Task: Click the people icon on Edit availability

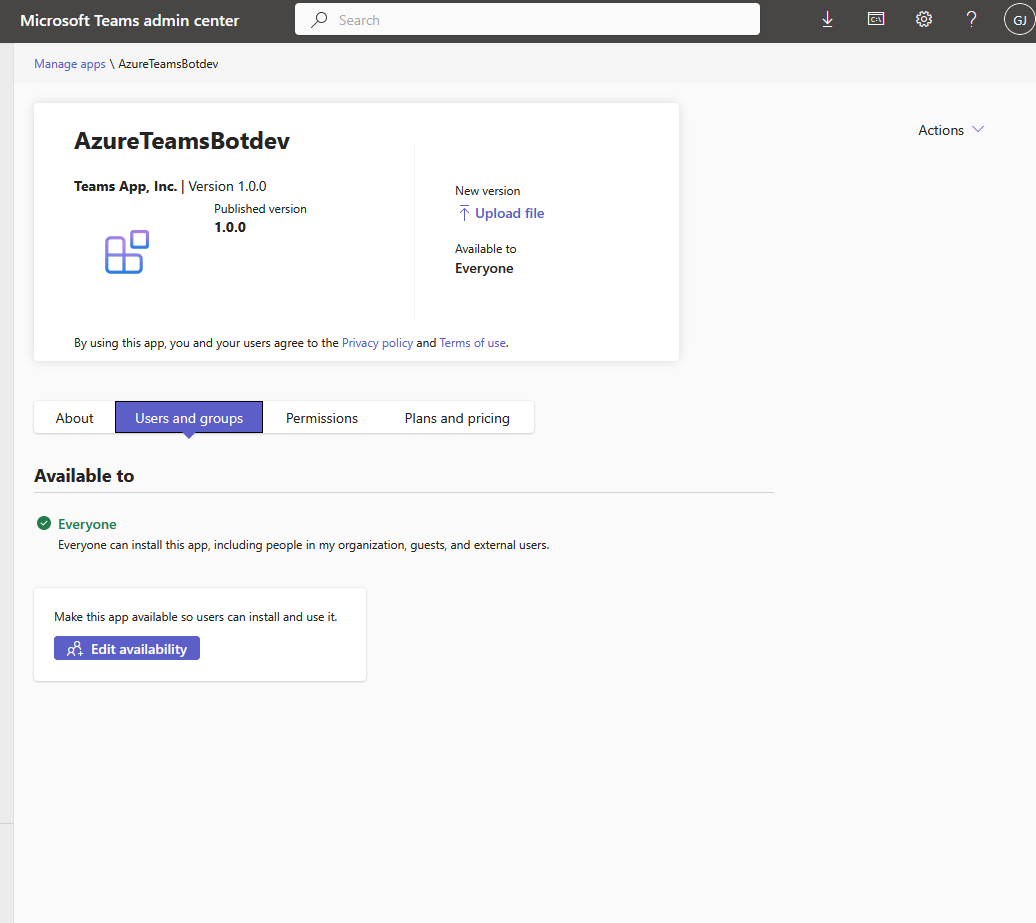Action: 75,649
